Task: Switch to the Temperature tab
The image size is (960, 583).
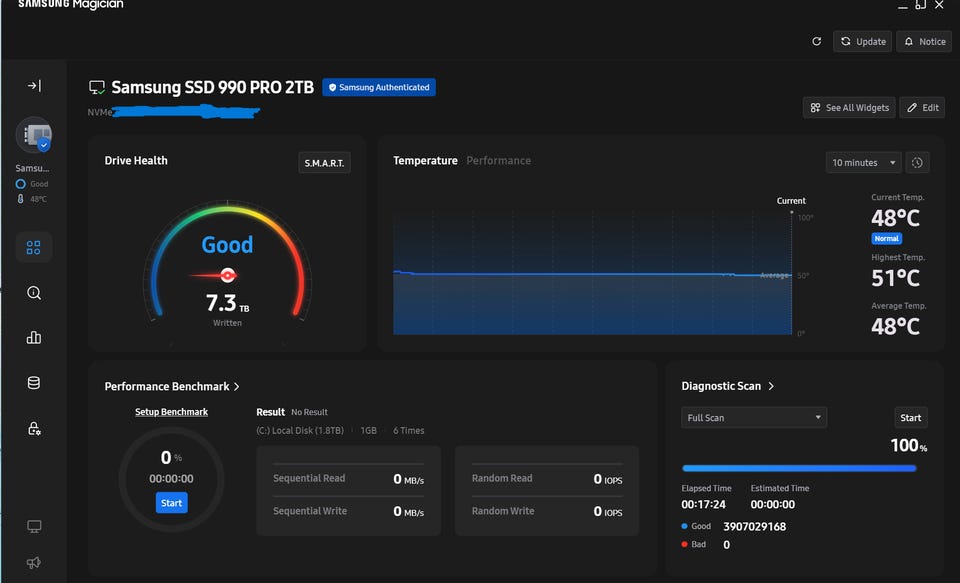Action: (x=425, y=161)
